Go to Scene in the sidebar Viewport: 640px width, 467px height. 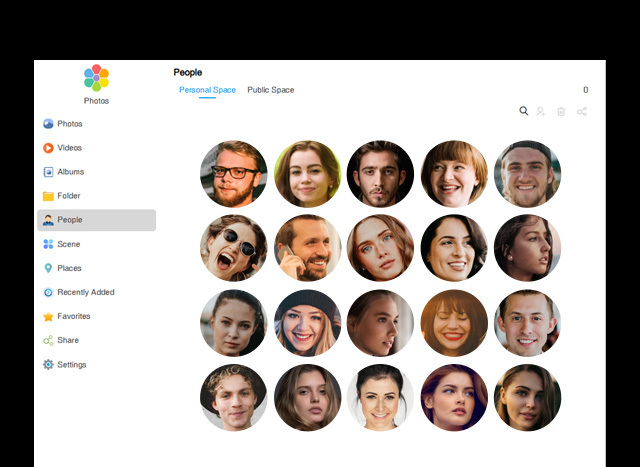coord(68,244)
